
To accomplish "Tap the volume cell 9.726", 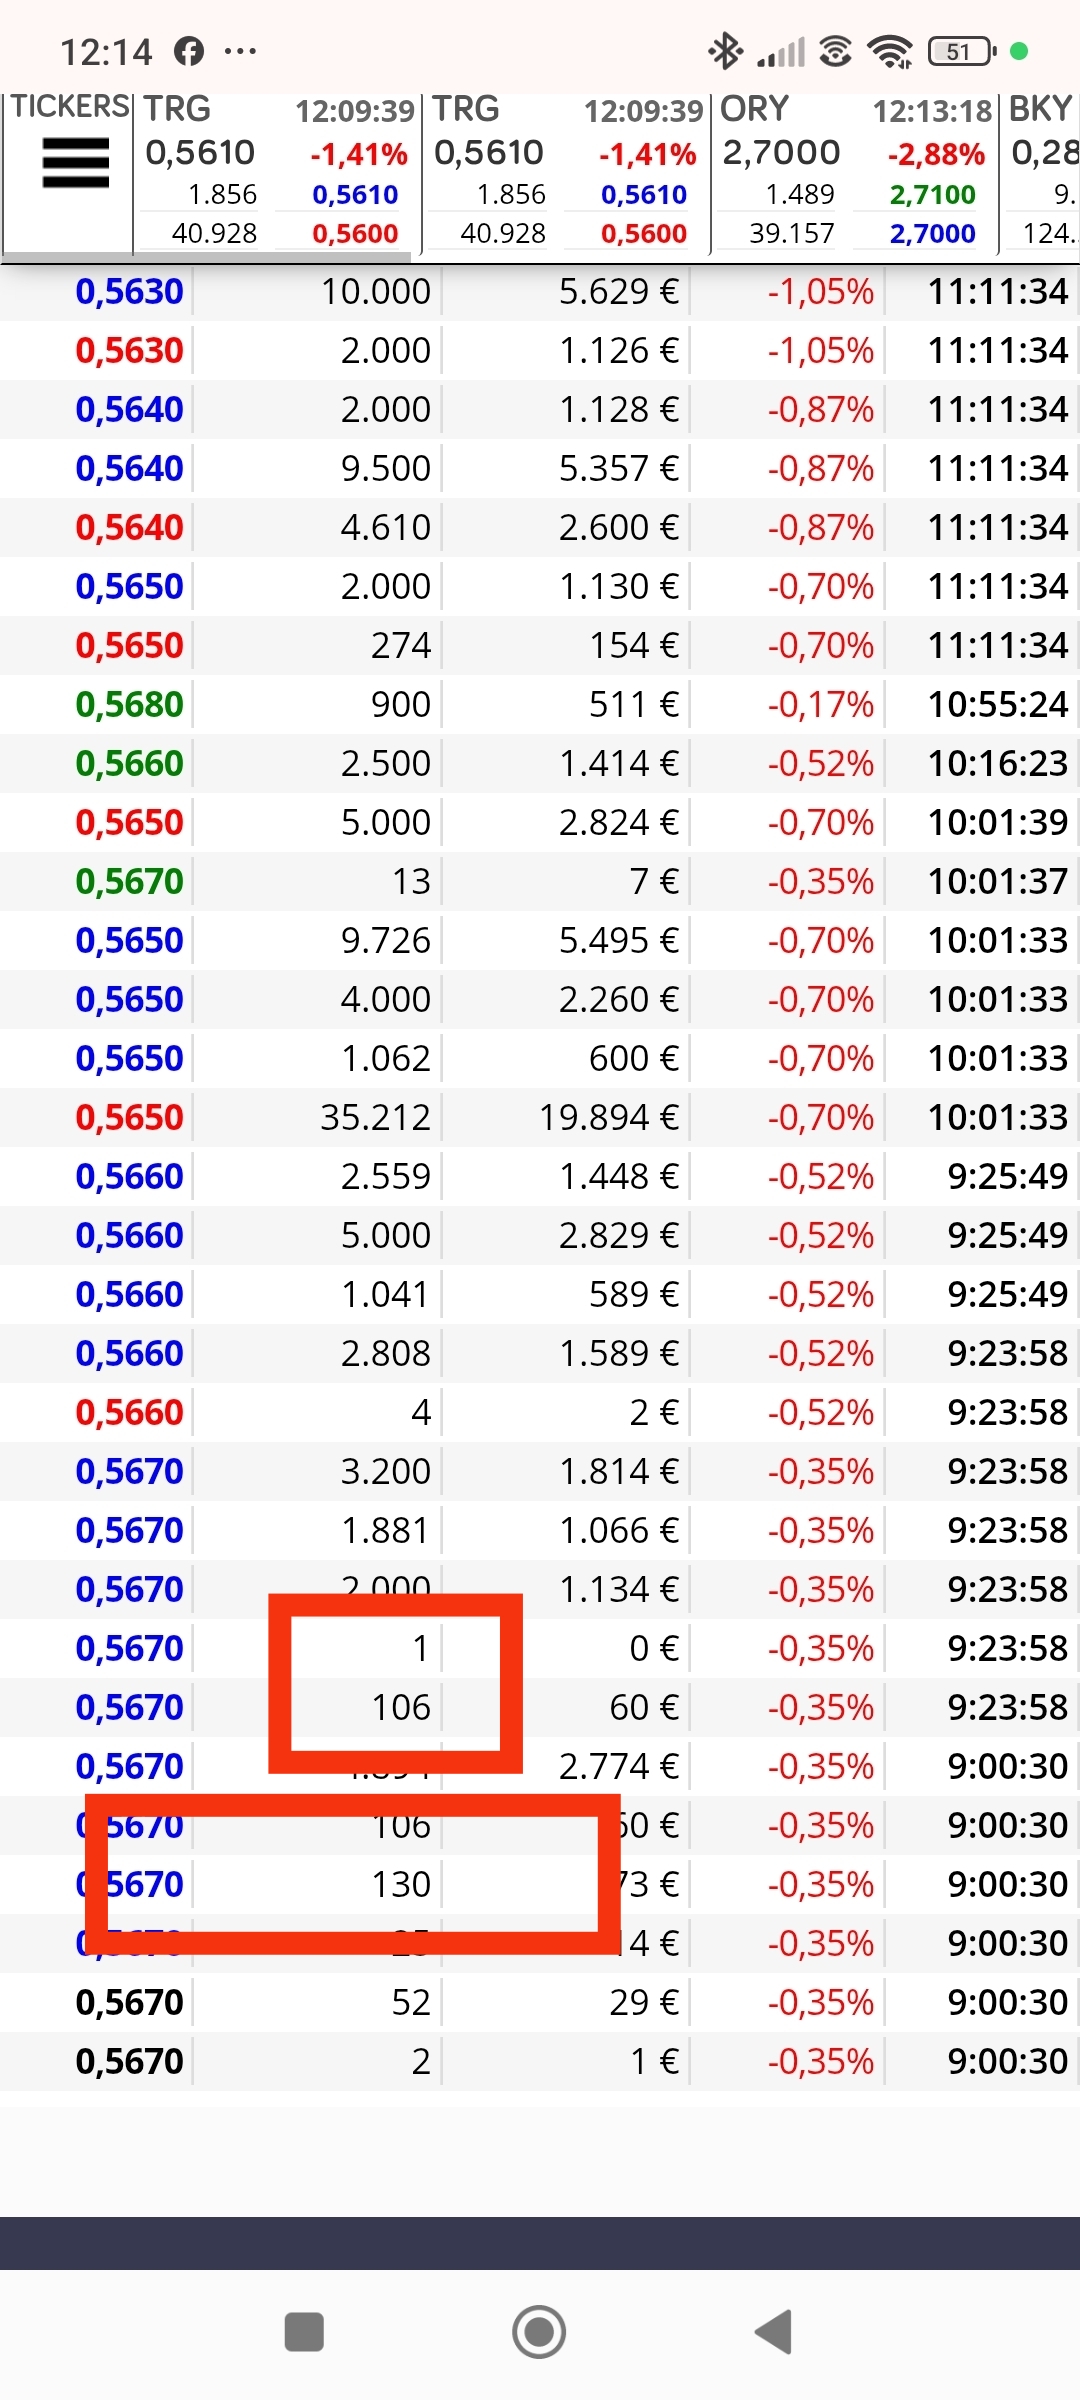I will tap(386, 941).
